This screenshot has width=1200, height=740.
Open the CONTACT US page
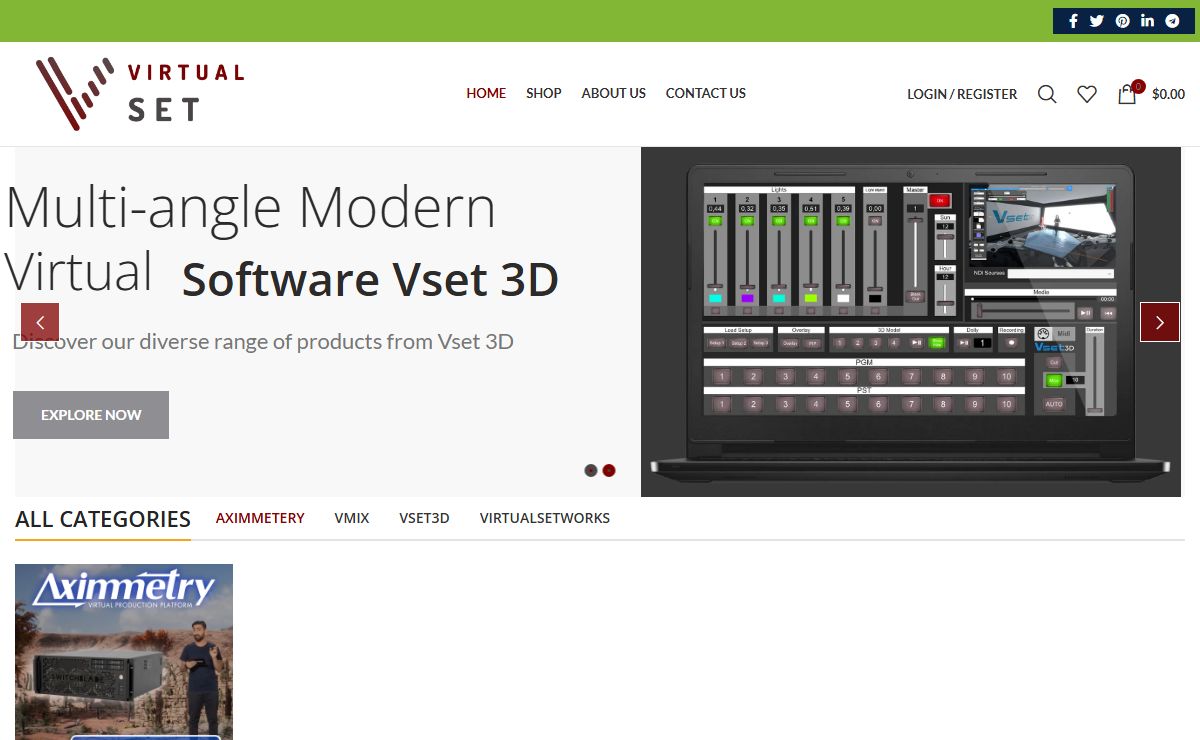tap(706, 93)
